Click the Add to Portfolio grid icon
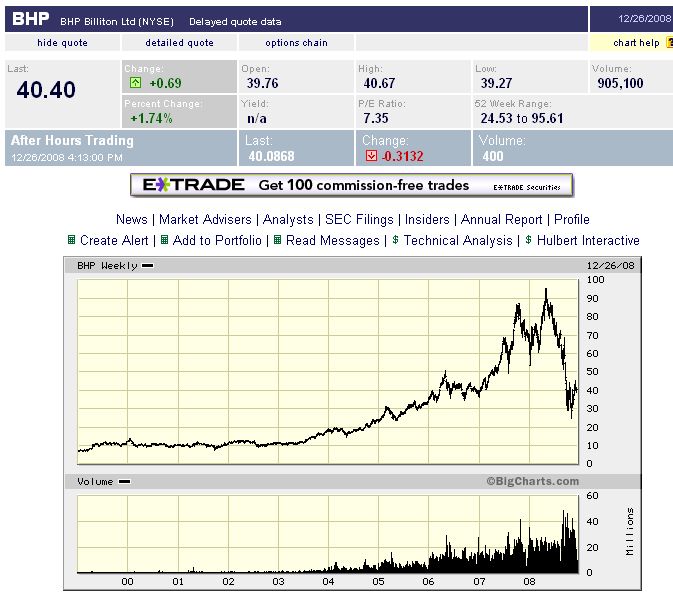673x604 pixels. pos(164,240)
